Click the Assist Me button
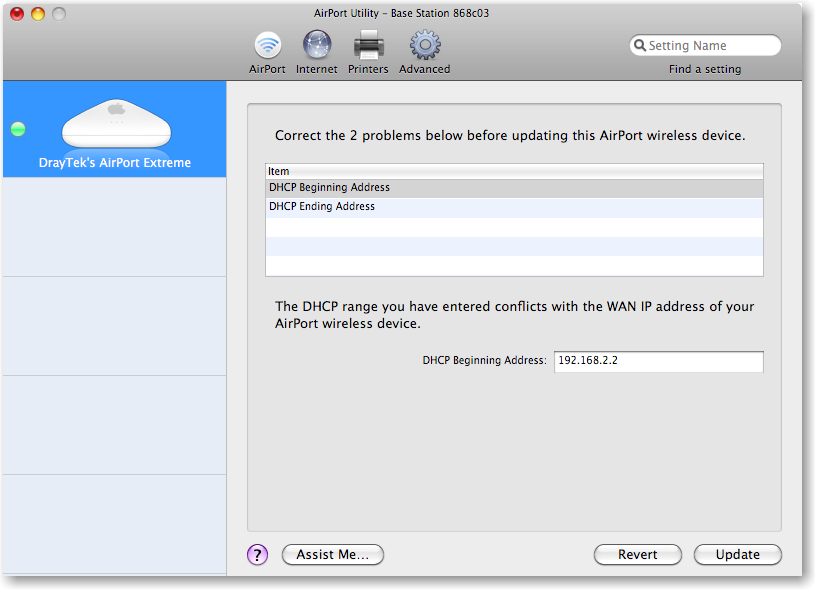The image size is (815, 590). (x=332, y=554)
